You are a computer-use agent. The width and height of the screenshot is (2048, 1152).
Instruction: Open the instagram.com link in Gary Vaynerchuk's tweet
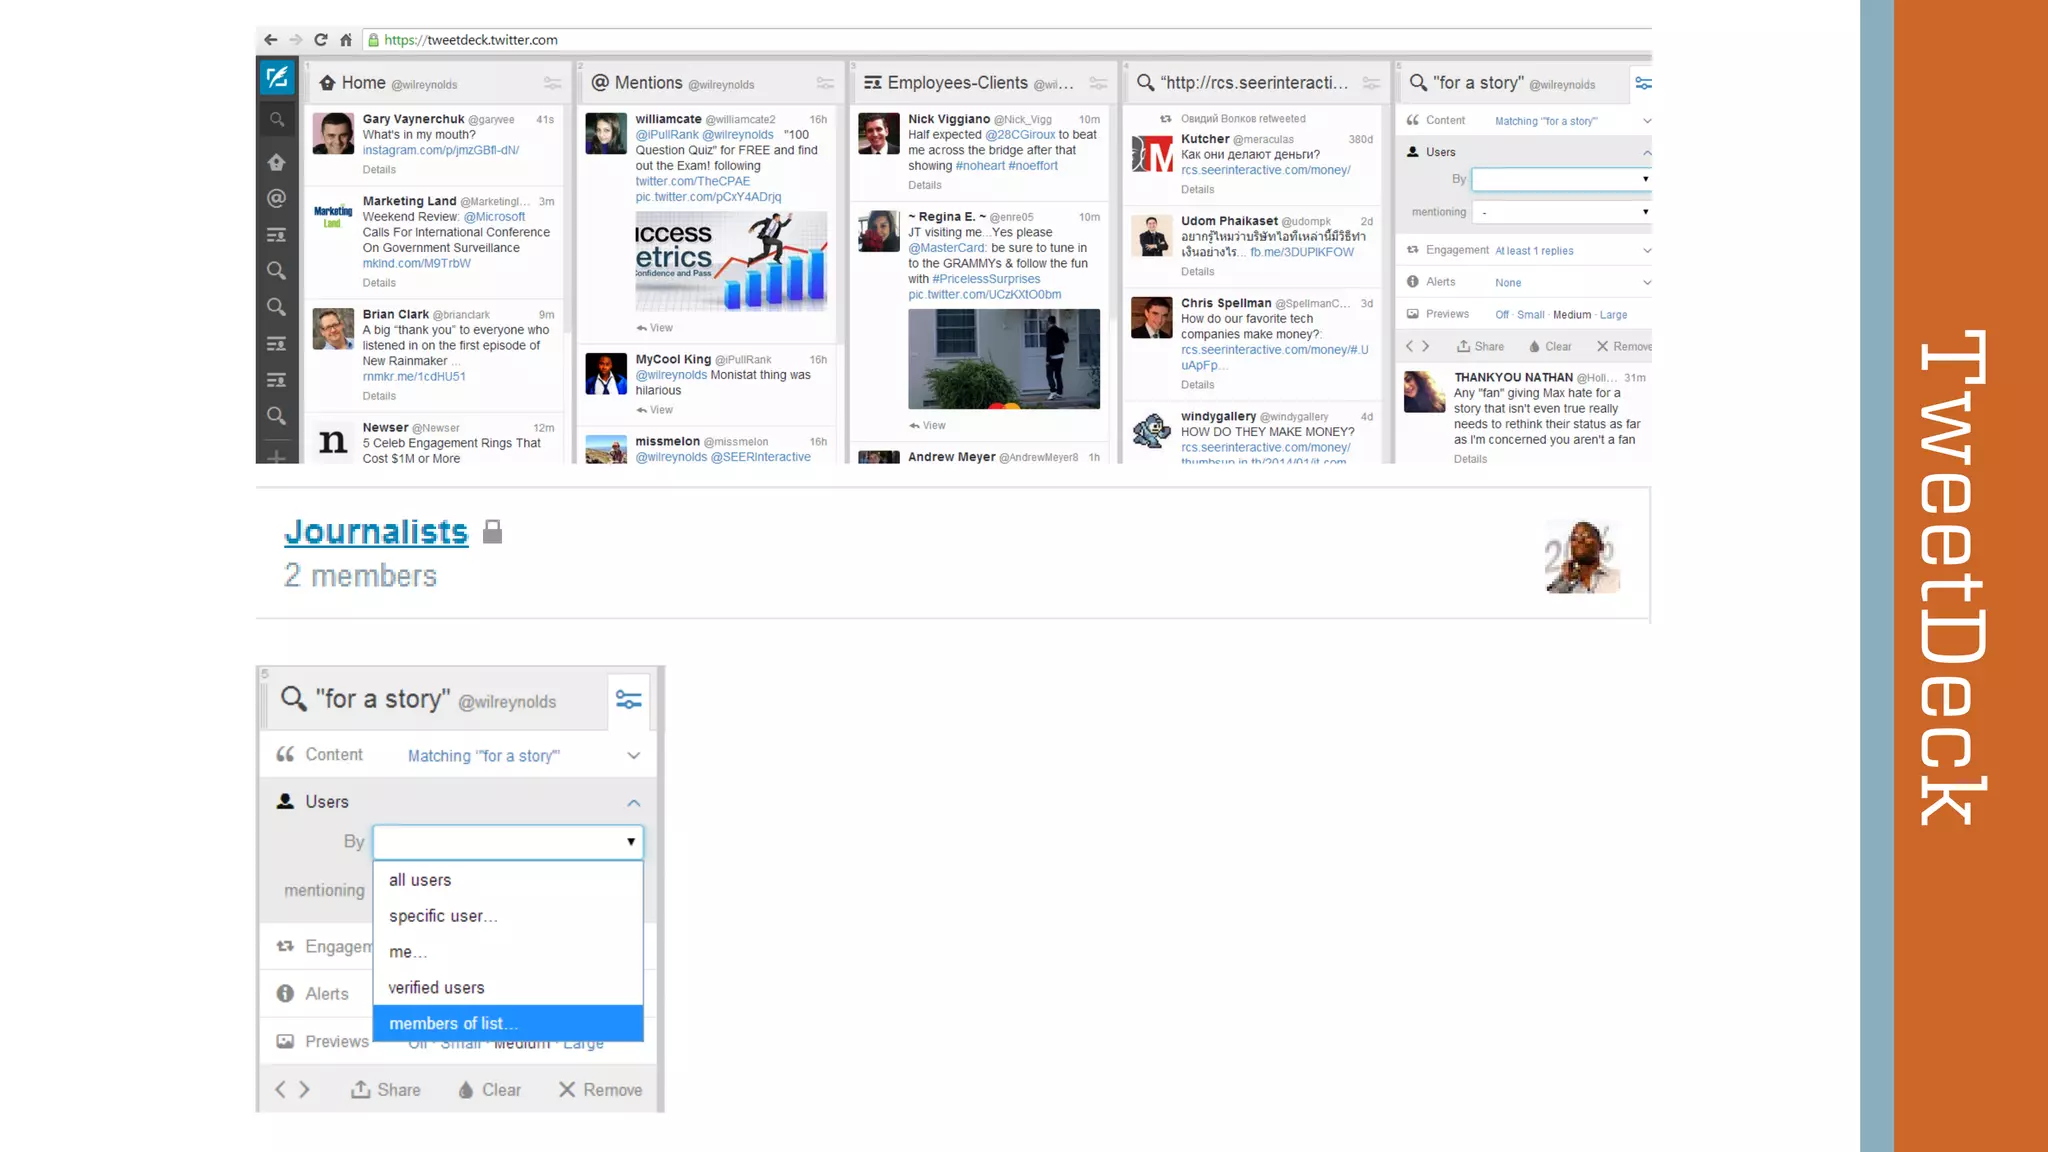coord(440,151)
